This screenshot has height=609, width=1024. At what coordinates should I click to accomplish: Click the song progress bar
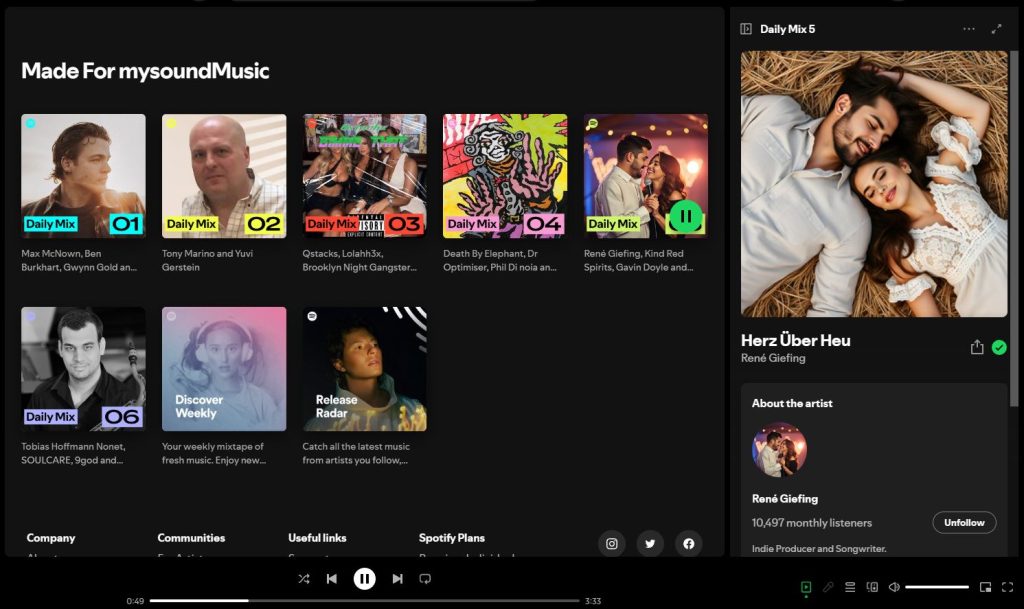coord(364,601)
